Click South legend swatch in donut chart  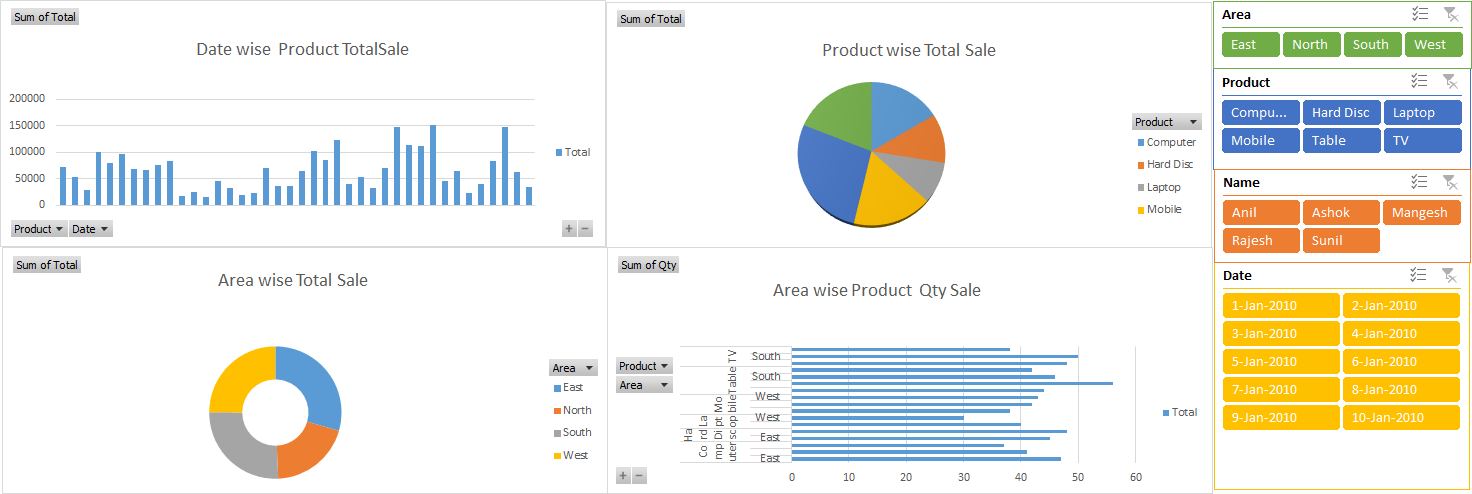pos(557,433)
